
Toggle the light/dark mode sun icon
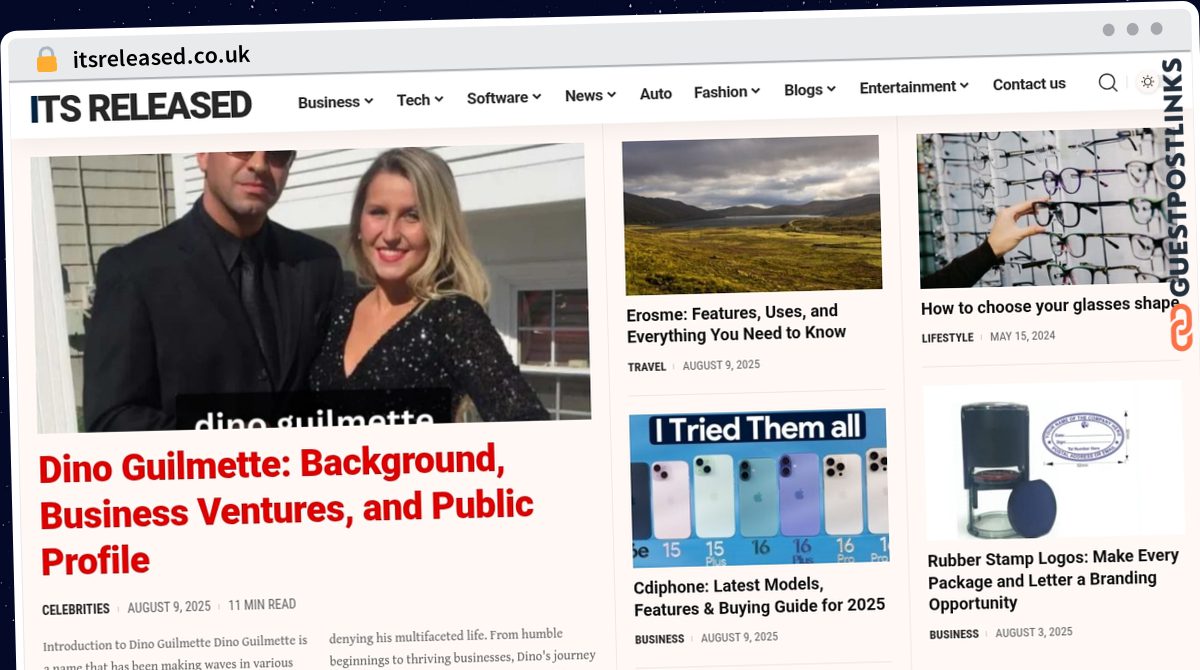pos(1147,81)
